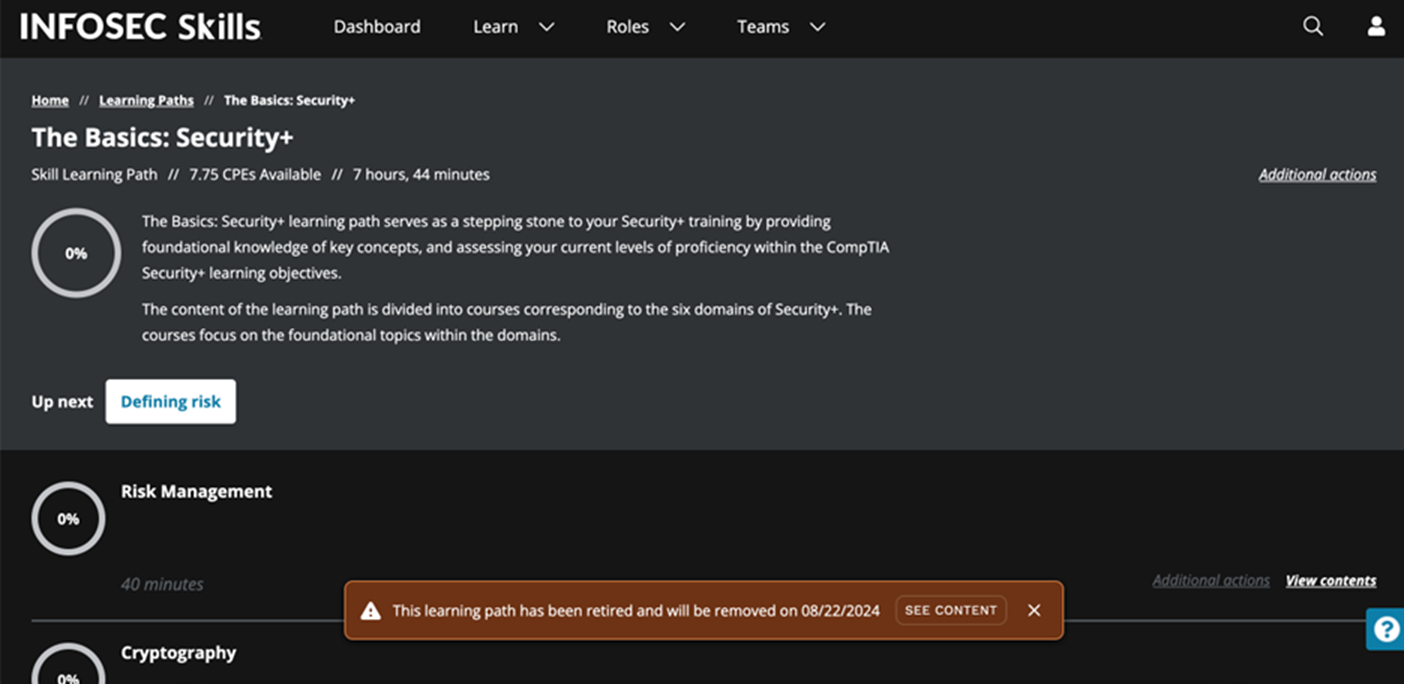Click the Home breadcrumb link
This screenshot has width=1404, height=684.
(50, 100)
